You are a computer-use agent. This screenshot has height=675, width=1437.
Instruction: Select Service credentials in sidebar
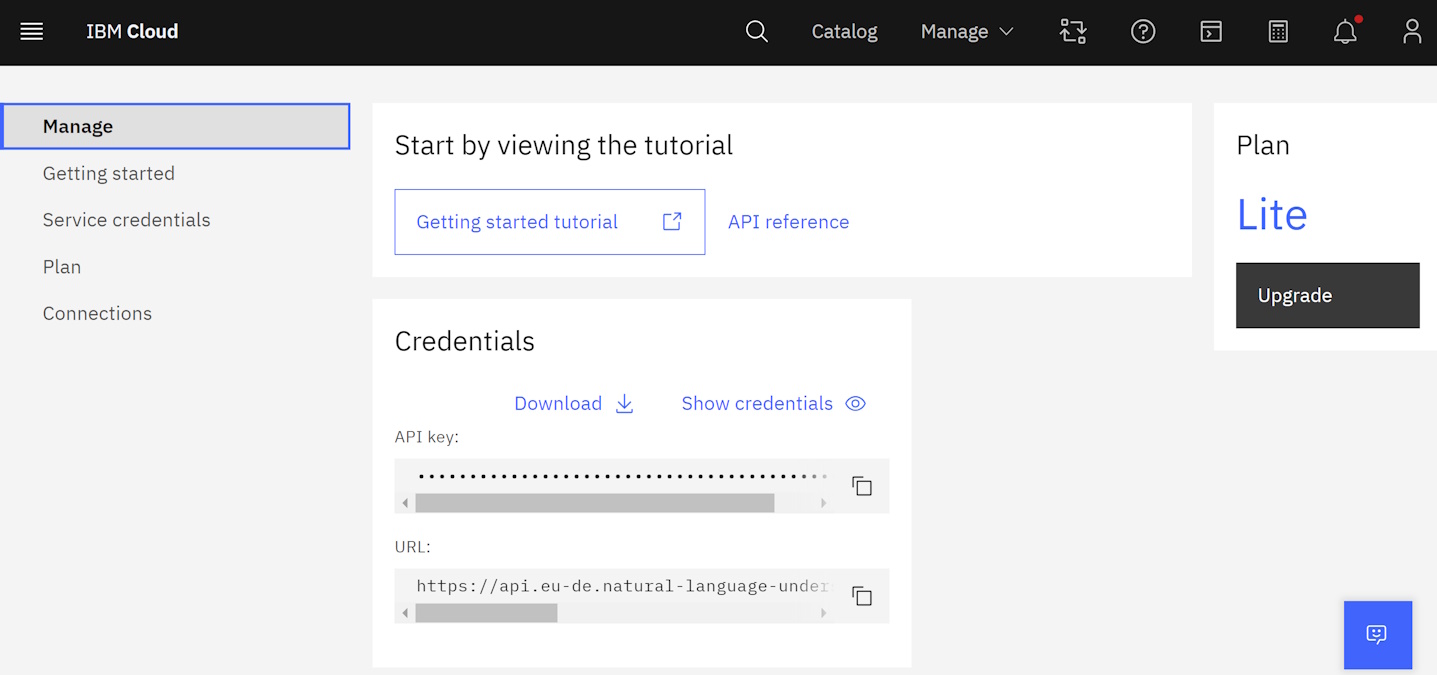tap(126, 220)
